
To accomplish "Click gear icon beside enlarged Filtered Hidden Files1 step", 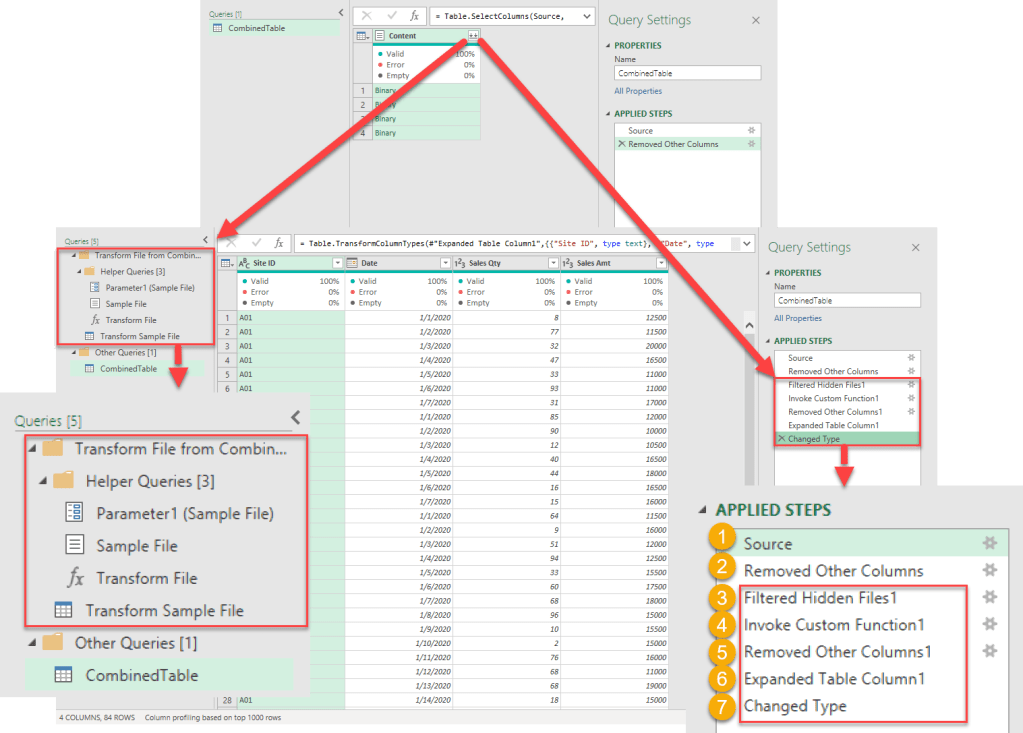I will point(989,597).
